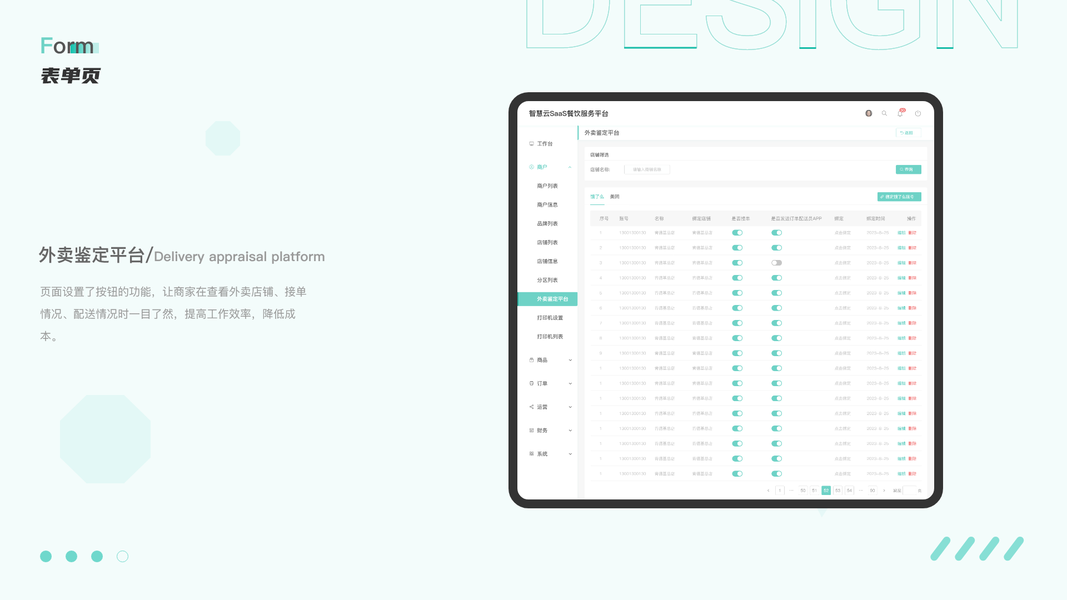The height and width of the screenshot is (600, 1067).
Task: Click the power logout icon in header
Action: click(x=917, y=114)
